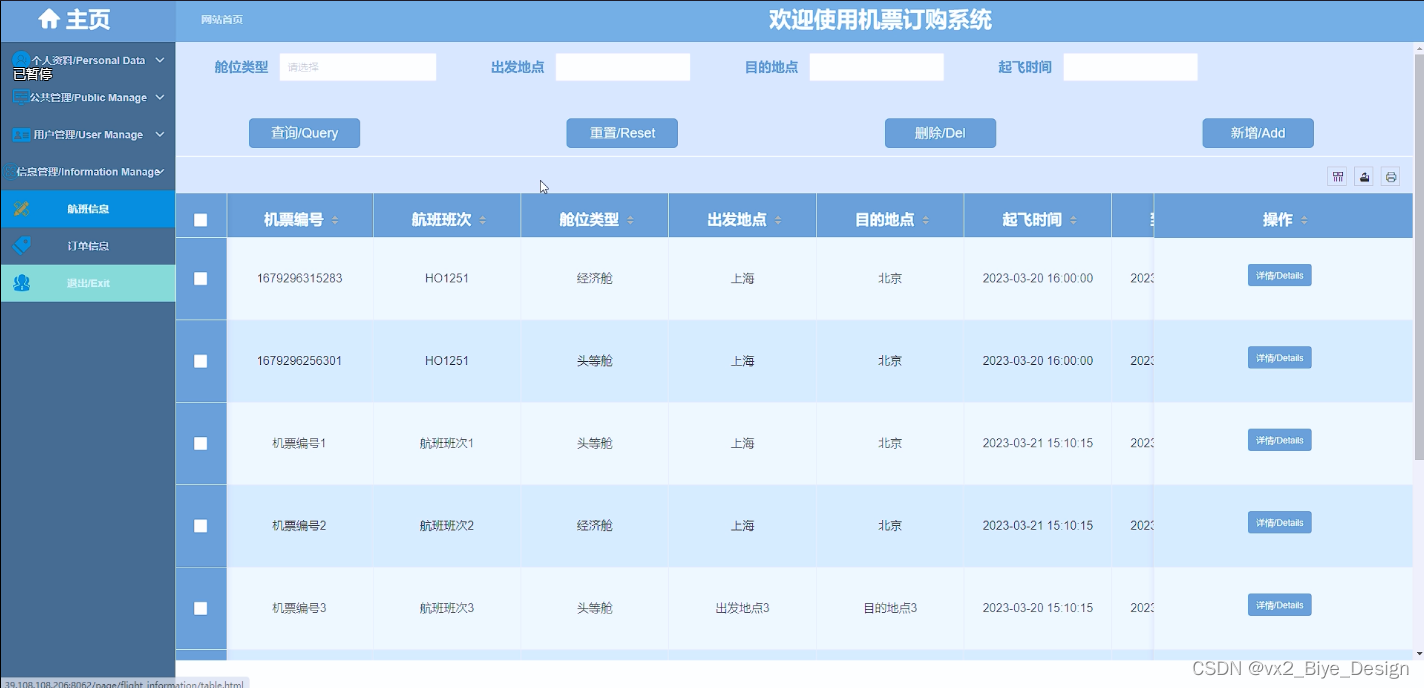Click cell 出发地点3
1424x688 pixels.
click(742, 608)
